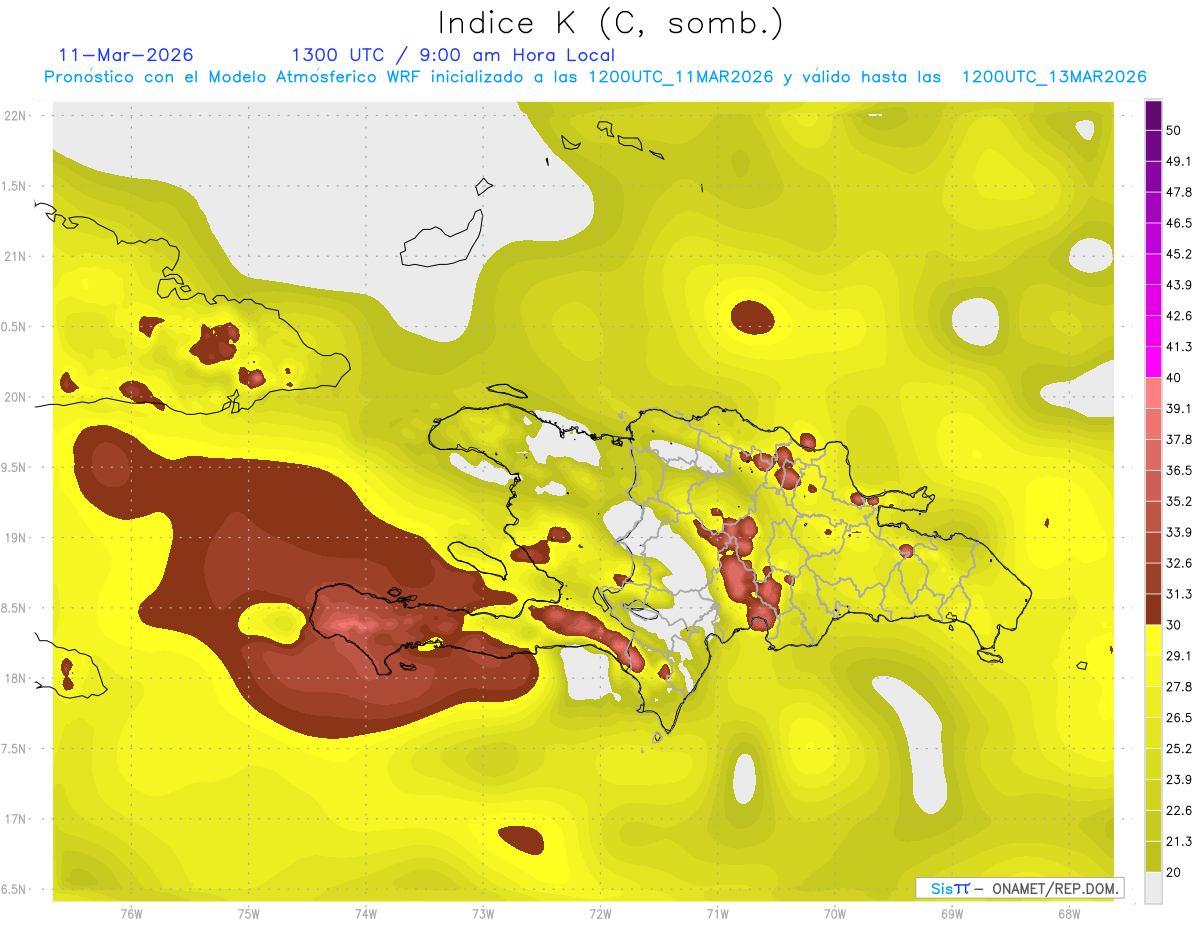Click longitude label "72W"

[600, 914]
